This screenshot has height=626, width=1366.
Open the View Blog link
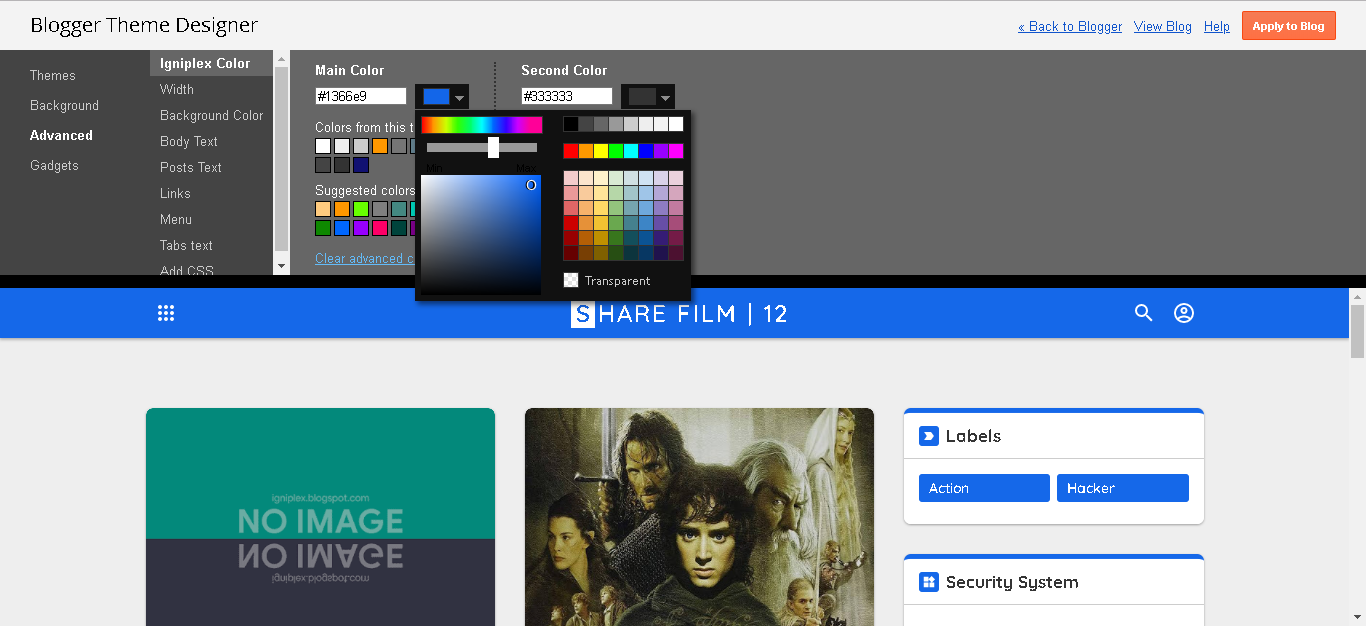[x=1163, y=27]
